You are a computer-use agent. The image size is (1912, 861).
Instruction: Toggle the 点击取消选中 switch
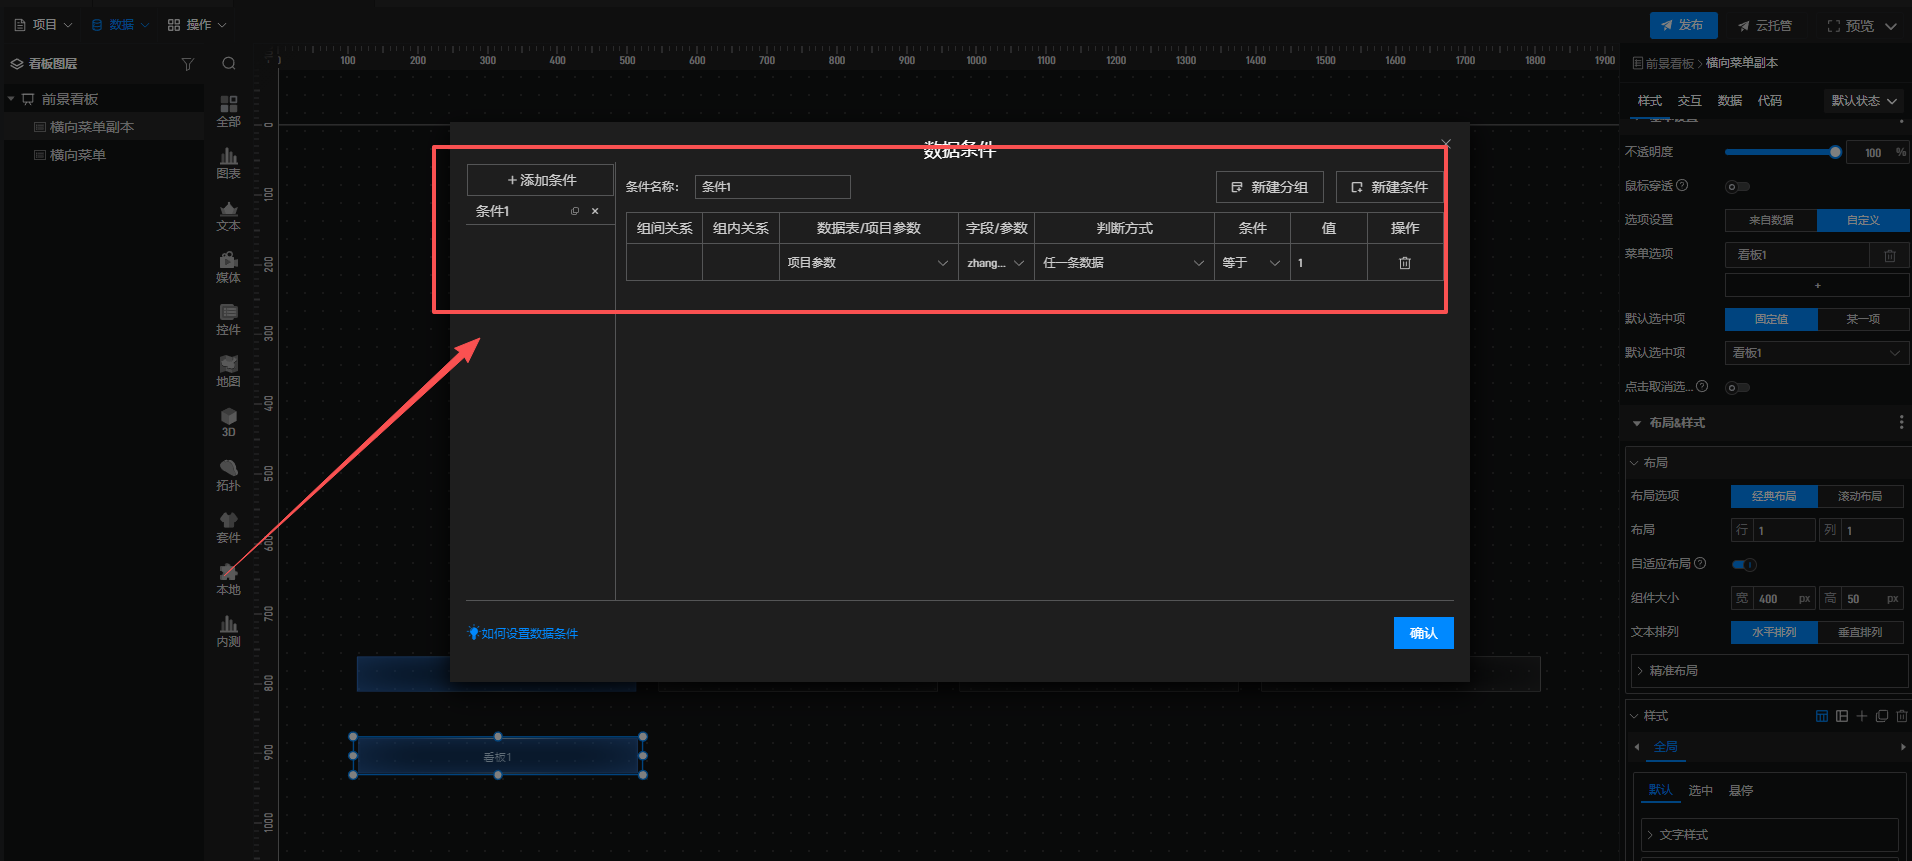[x=1738, y=388]
